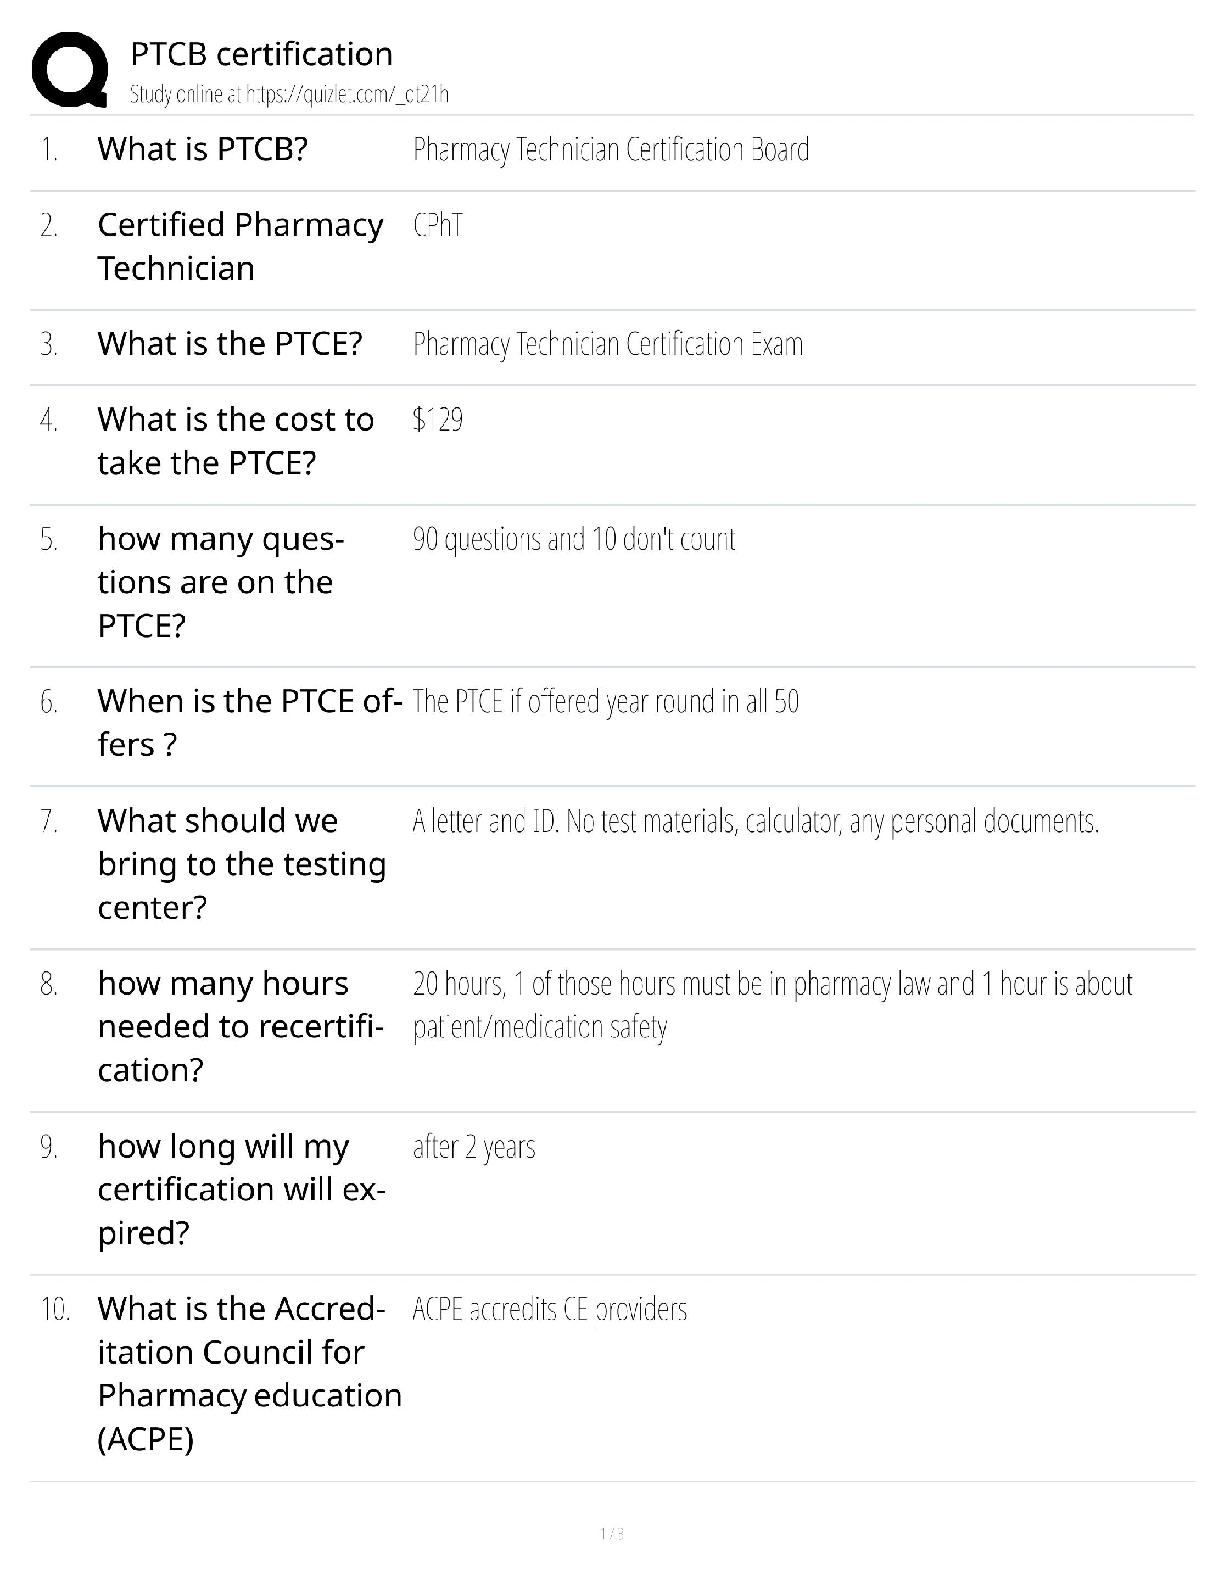
Task: Select the question "What is the PTCE?"
Action: coord(230,344)
